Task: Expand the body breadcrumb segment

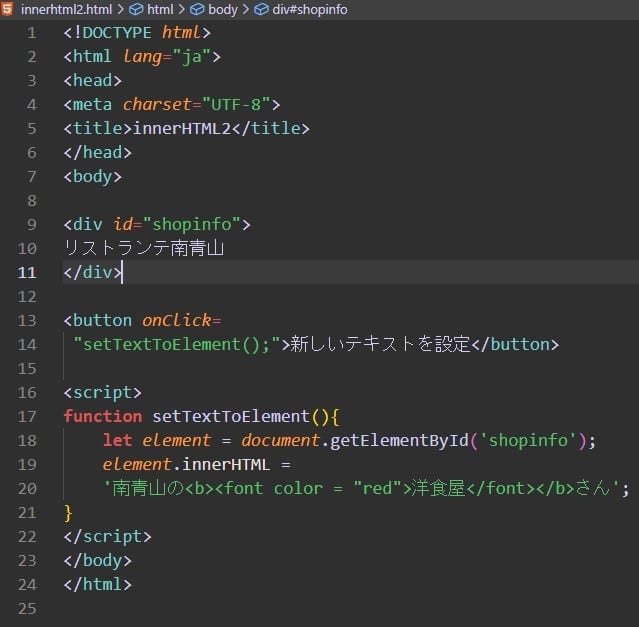Action: [223, 9]
